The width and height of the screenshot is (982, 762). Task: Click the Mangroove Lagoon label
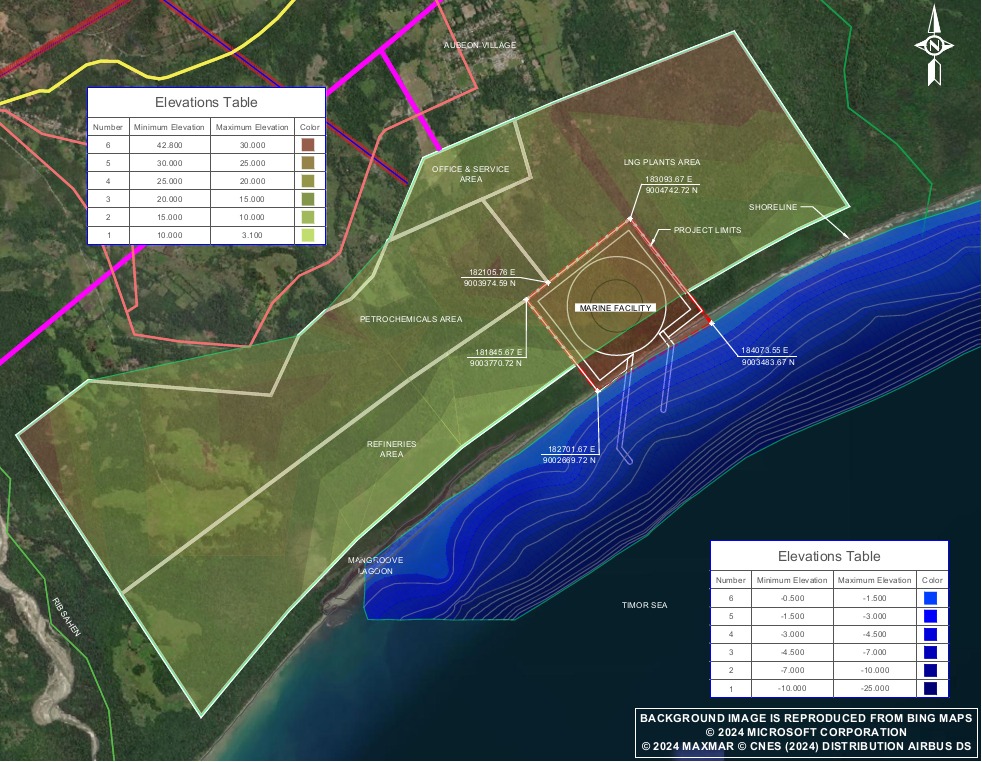(x=375, y=566)
